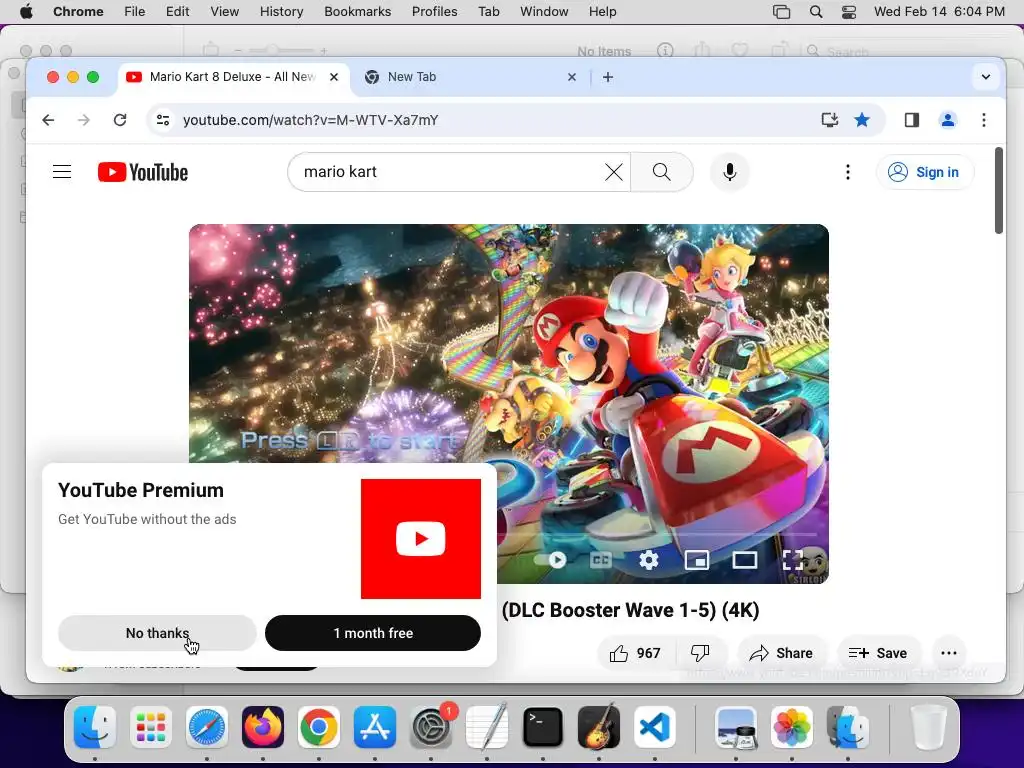View site information in address bar
This screenshot has width=1024, height=768.
pos(163,120)
